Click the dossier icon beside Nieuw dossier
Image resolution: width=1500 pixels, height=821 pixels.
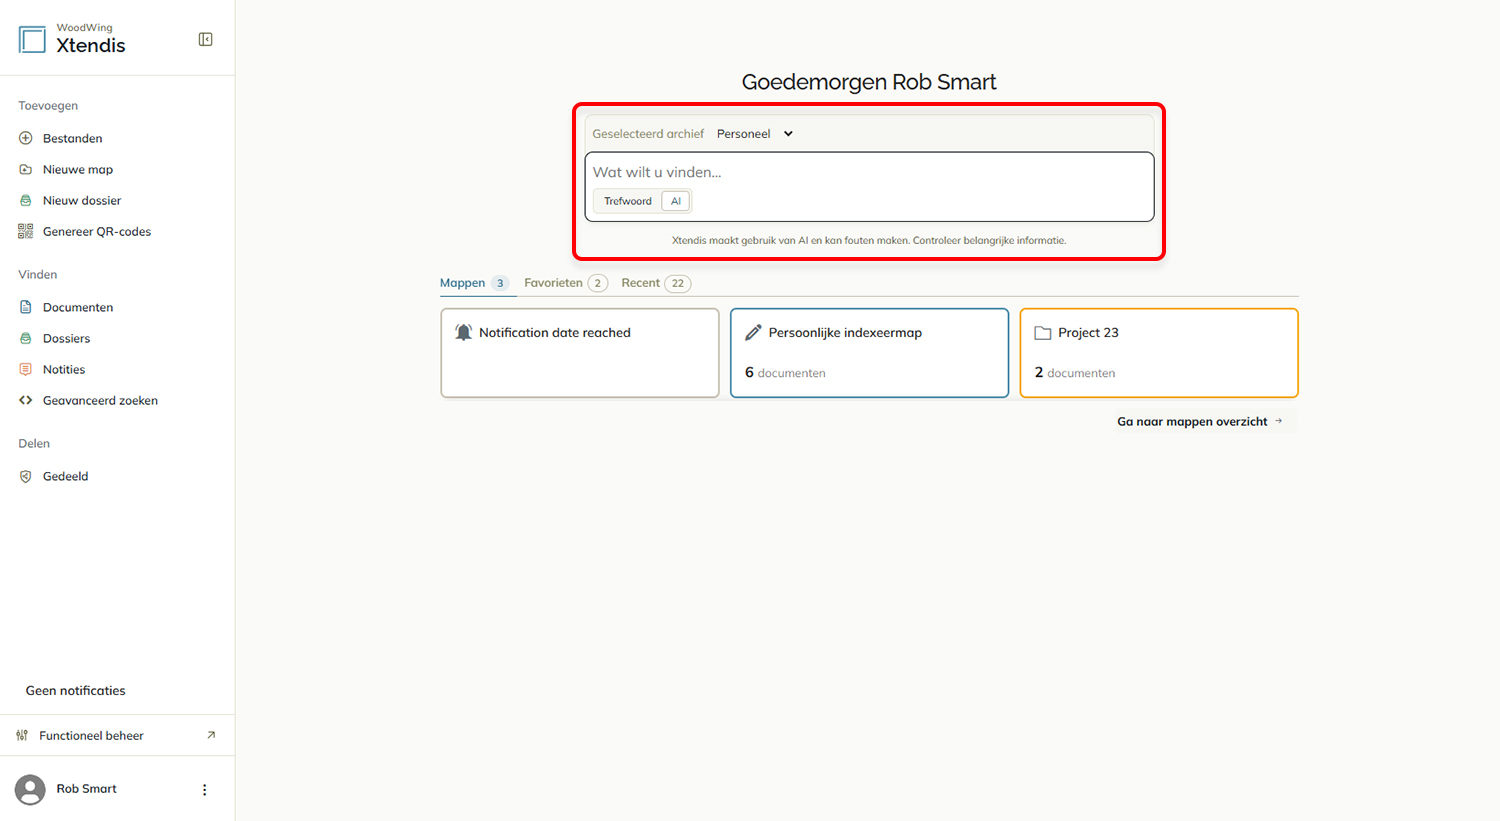coord(26,200)
